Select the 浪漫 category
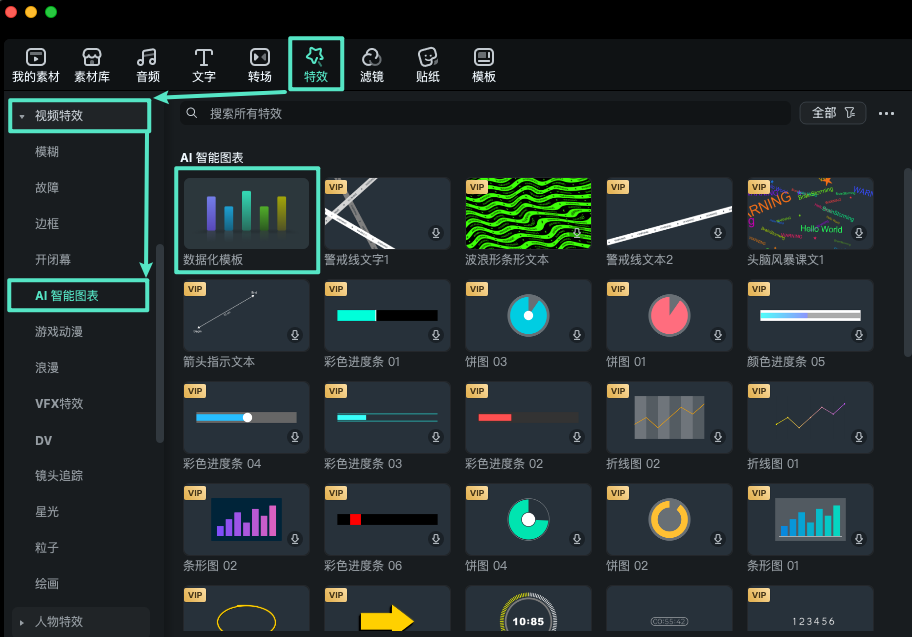This screenshot has width=912, height=637. [x=47, y=368]
